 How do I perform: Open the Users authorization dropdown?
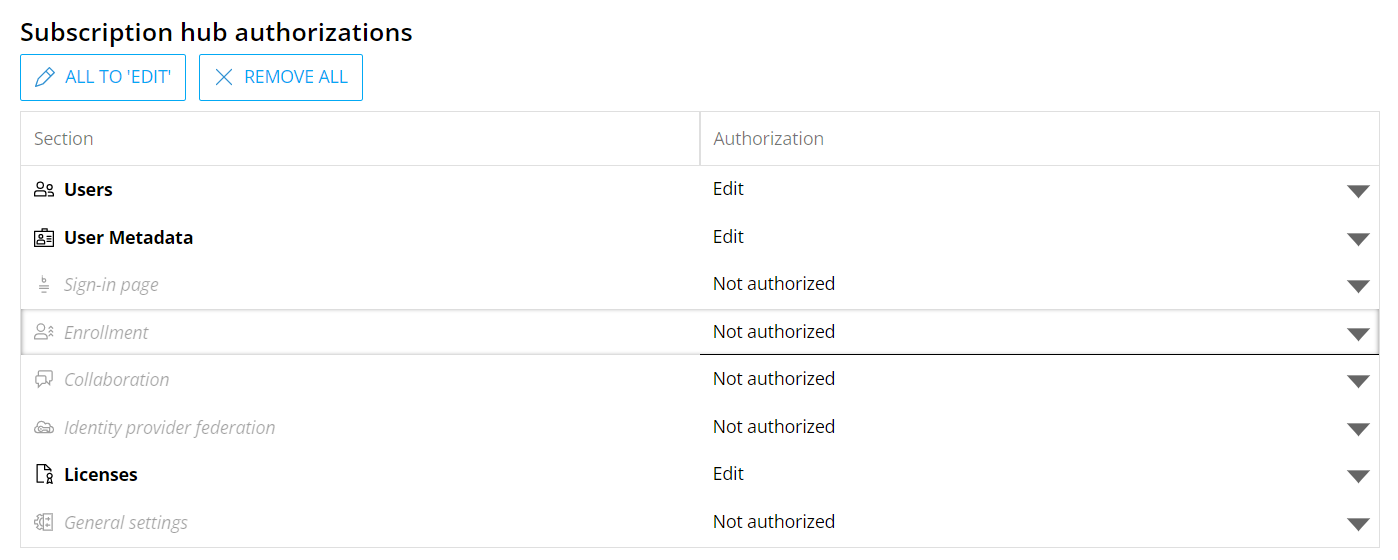coord(1357,191)
